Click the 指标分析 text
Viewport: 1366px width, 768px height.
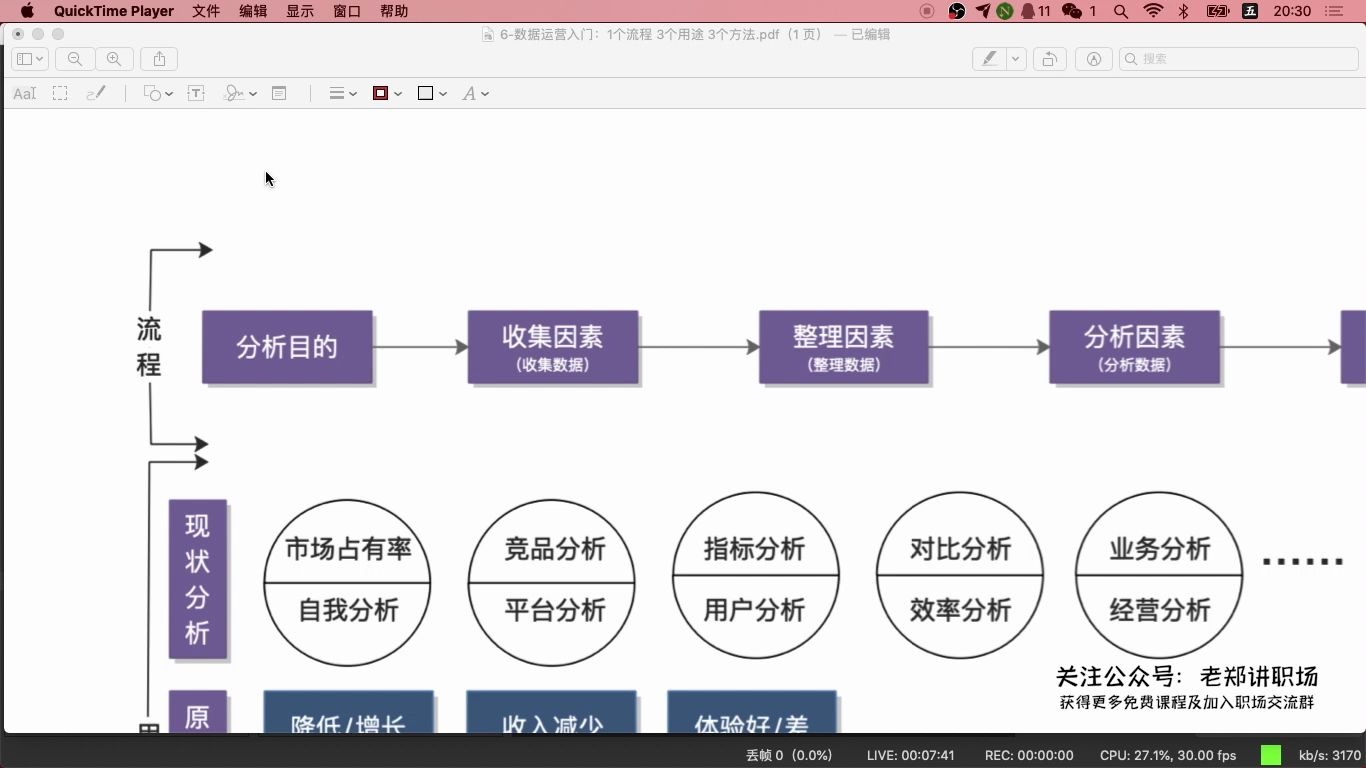pos(754,549)
